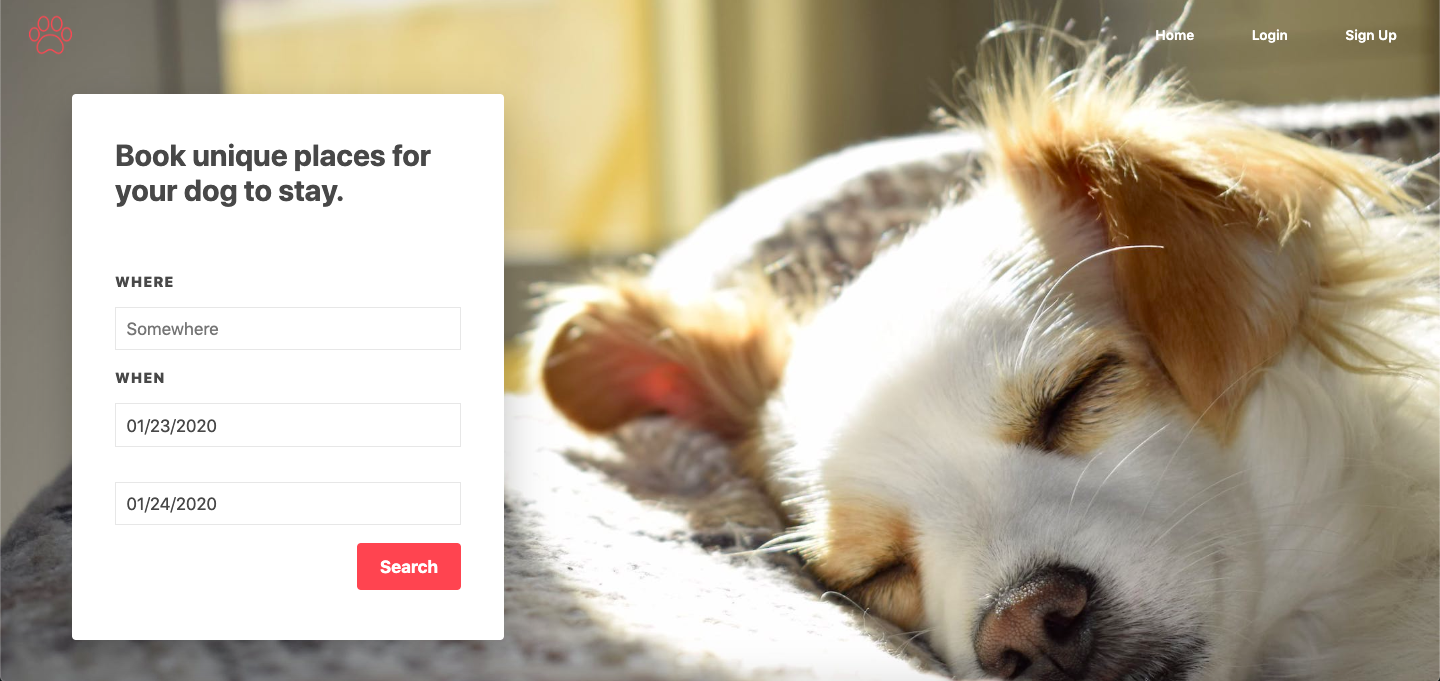
Task: Click the "Book unique places" heading text
Action: 273,173
